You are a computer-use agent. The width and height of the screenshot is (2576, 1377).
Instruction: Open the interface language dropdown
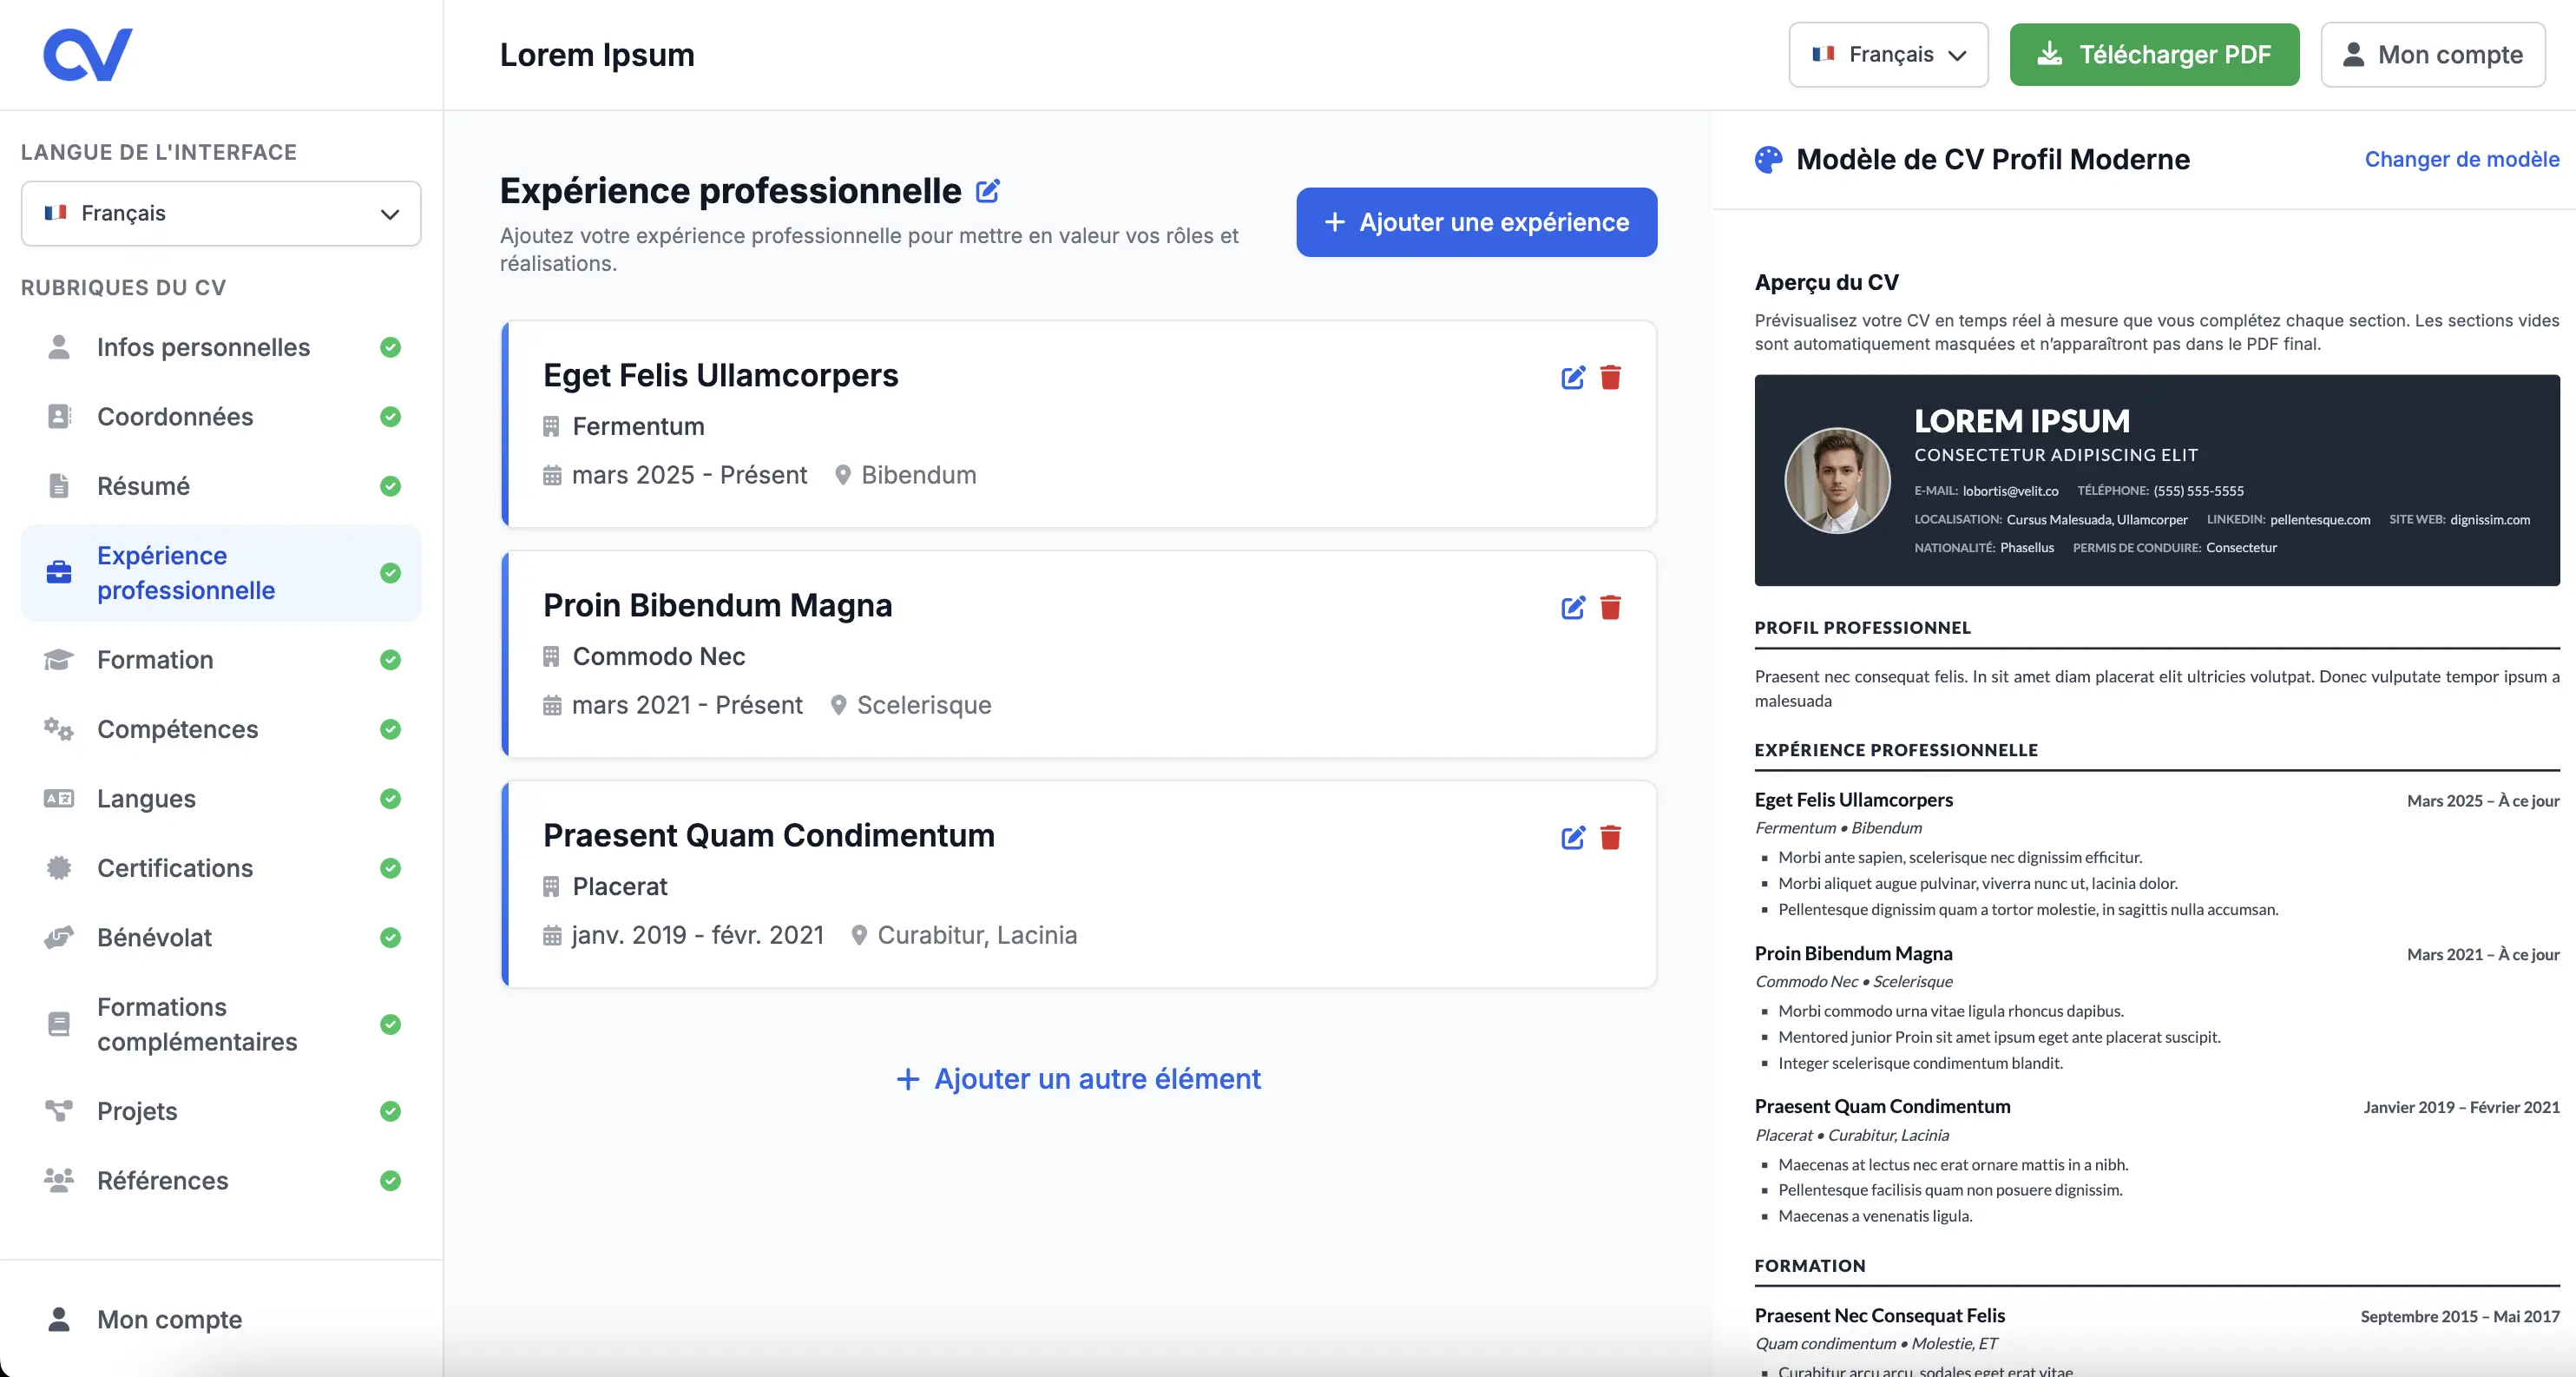tap(220, 213)
